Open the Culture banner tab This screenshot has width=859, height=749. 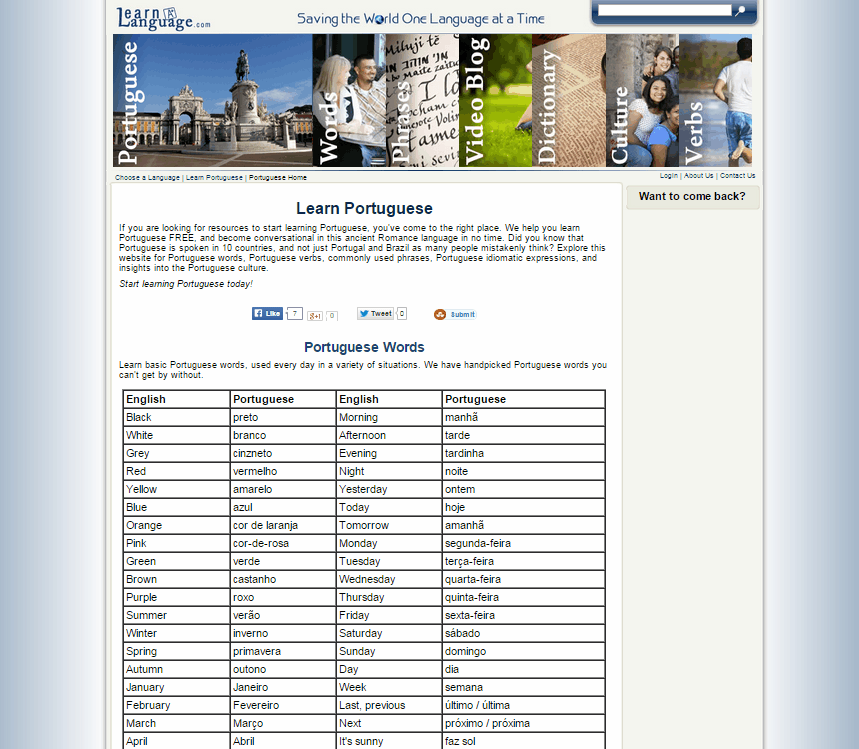[x=643, y=100]
